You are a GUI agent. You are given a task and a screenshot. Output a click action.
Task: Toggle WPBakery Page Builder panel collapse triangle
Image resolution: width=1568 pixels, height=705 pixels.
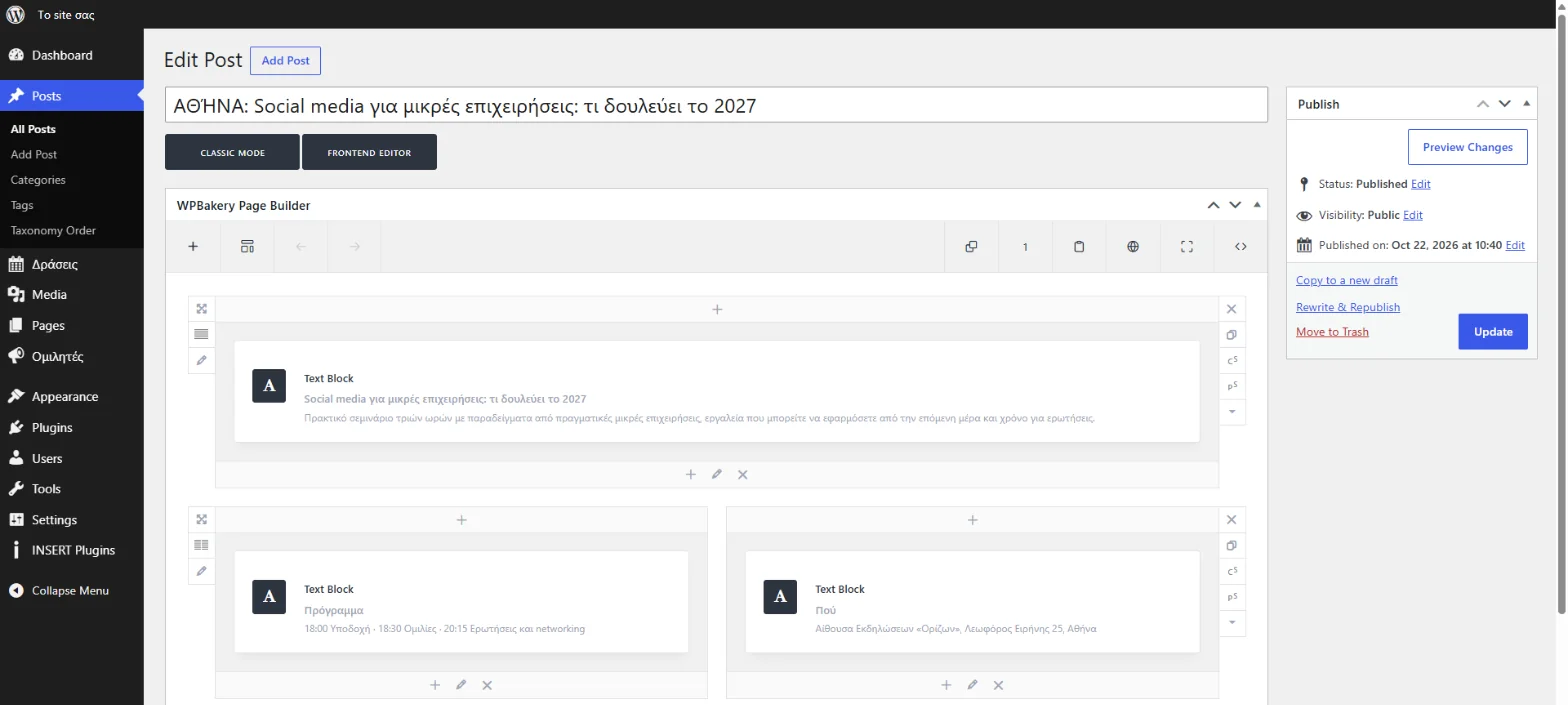[1257, 205]
